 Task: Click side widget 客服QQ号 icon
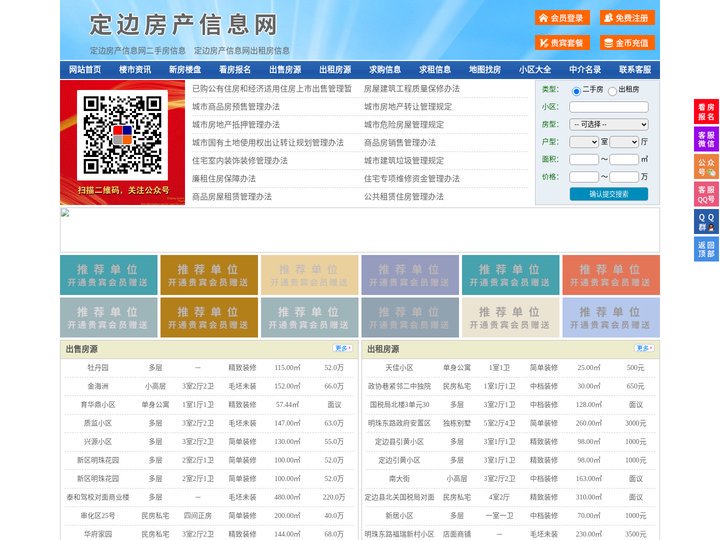706,194
